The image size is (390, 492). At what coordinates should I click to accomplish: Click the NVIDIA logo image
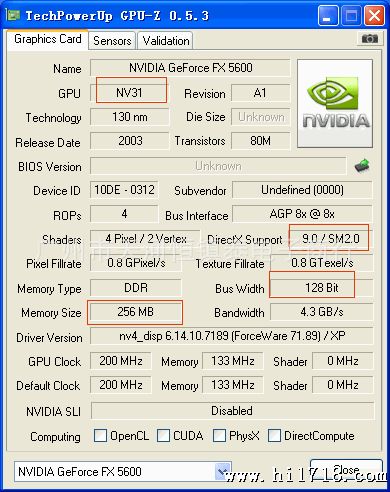pos(335,103)
